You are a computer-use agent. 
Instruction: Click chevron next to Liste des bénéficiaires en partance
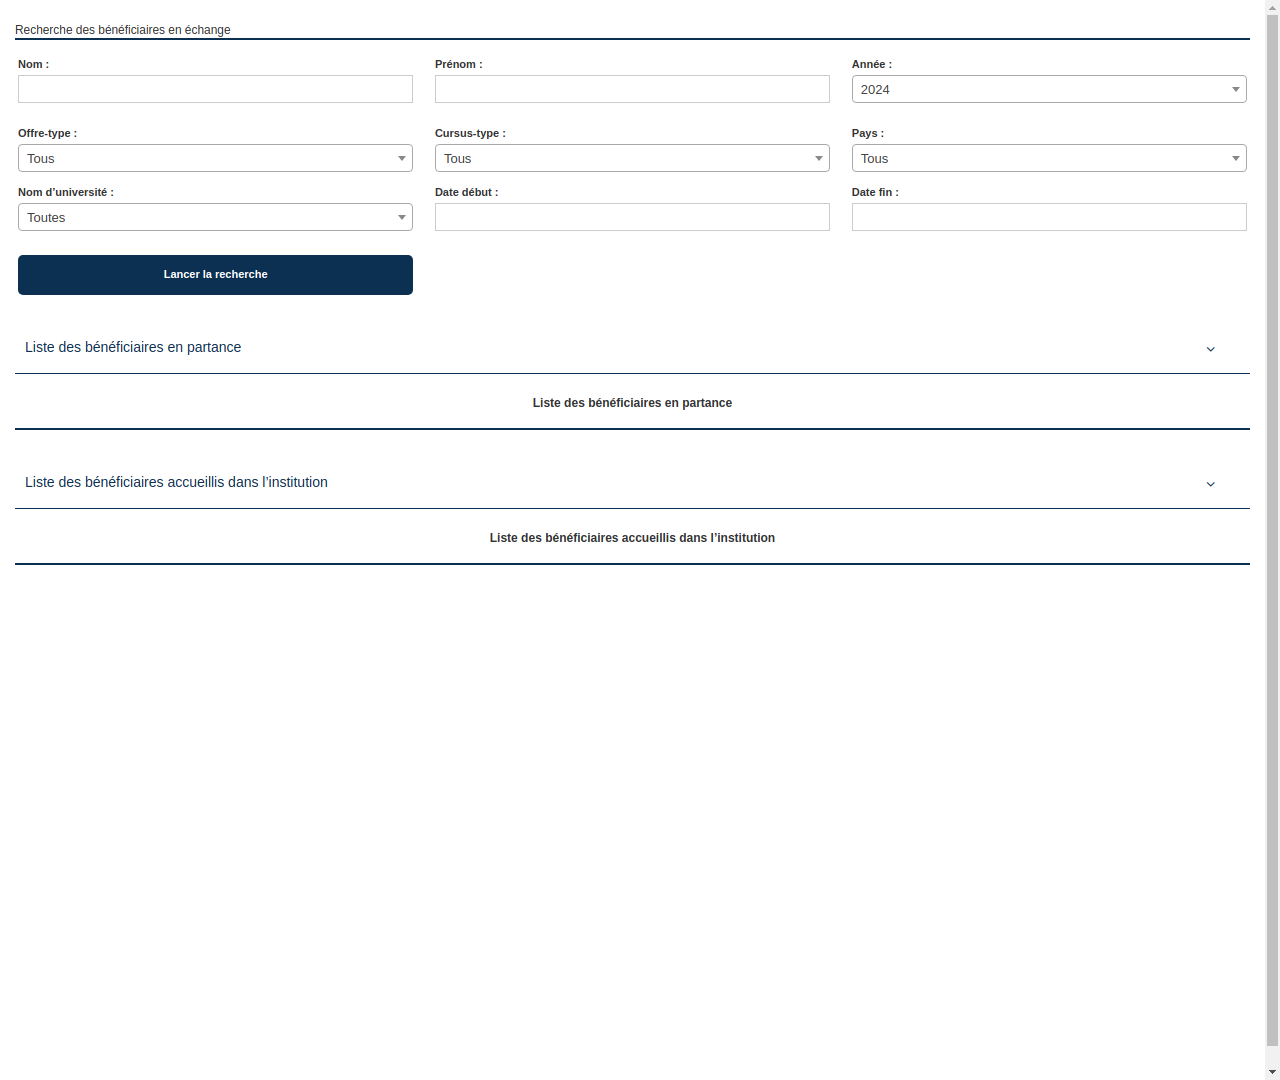point(1210,349)
